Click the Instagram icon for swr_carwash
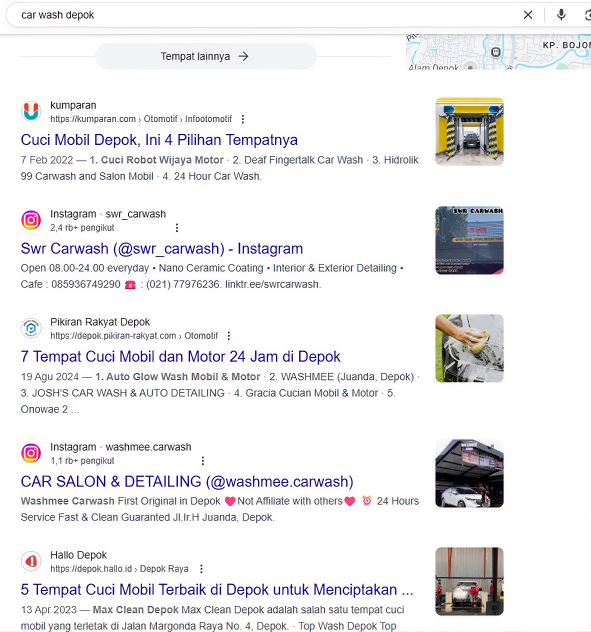The width and height of the screenshot is (591, 632). (x=31, y=220)
